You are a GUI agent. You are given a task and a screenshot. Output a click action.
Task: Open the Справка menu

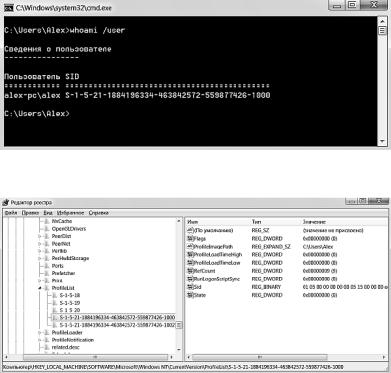click(99, 213)
